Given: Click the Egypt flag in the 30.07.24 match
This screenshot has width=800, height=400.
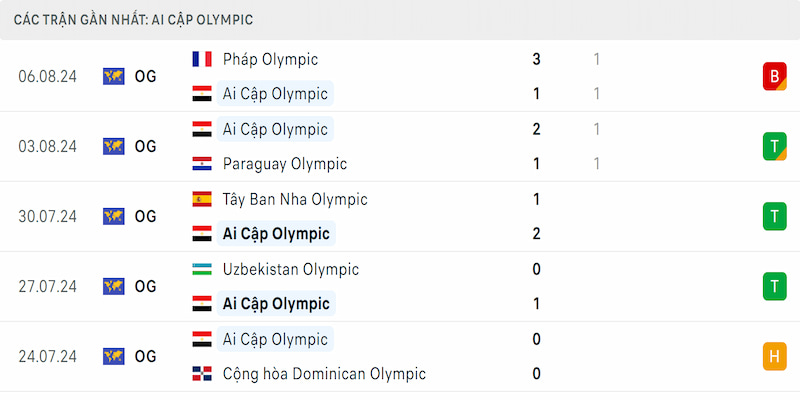Looking at the screenshot, I should tap(202, 234).
